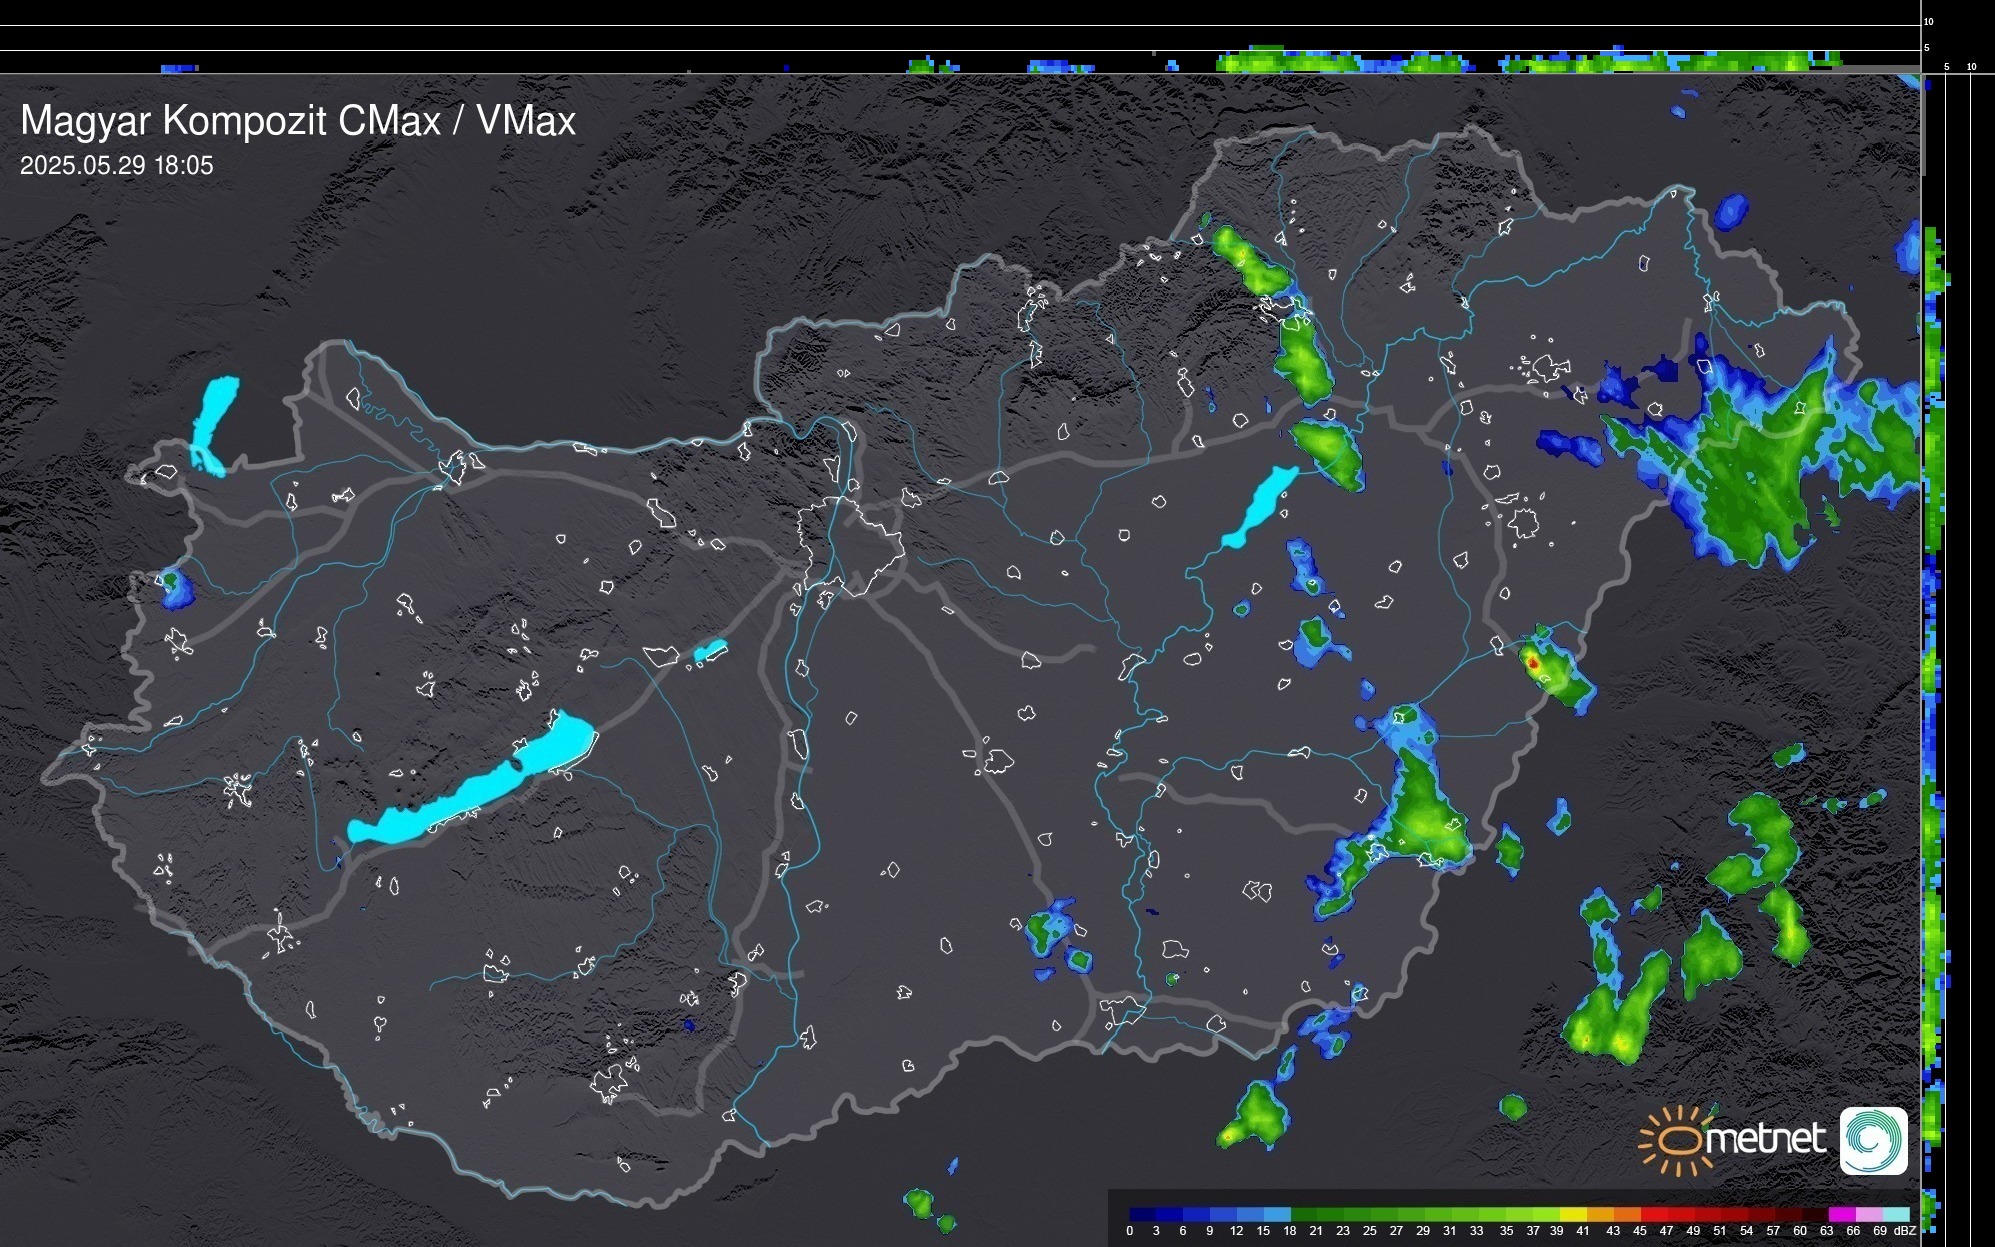Click the yellow 39 dBZ legend swatch
The image size is (1995, 1247).
(1571, 1215)
